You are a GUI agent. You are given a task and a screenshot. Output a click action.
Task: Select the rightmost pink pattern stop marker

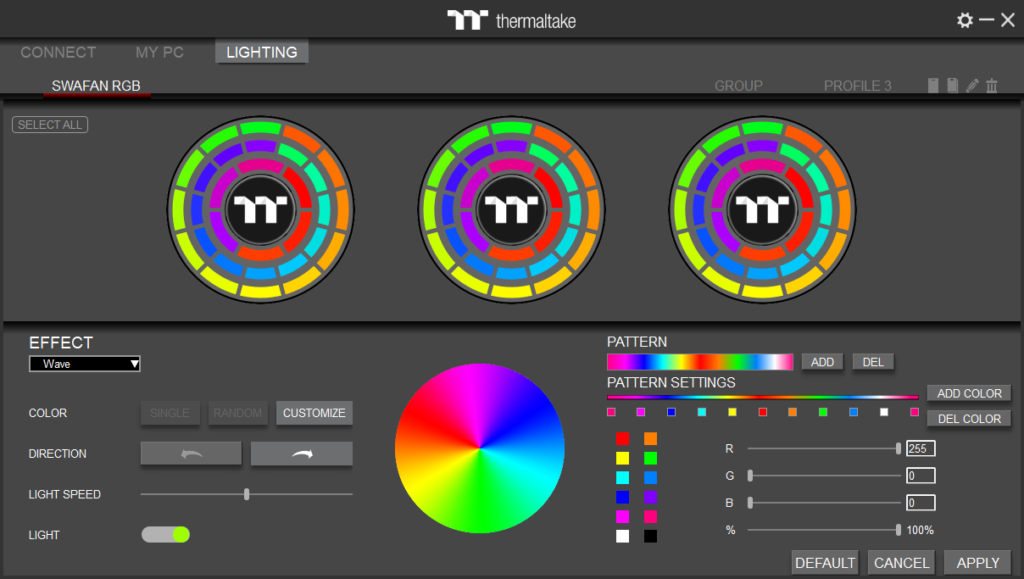click(914, 412)
